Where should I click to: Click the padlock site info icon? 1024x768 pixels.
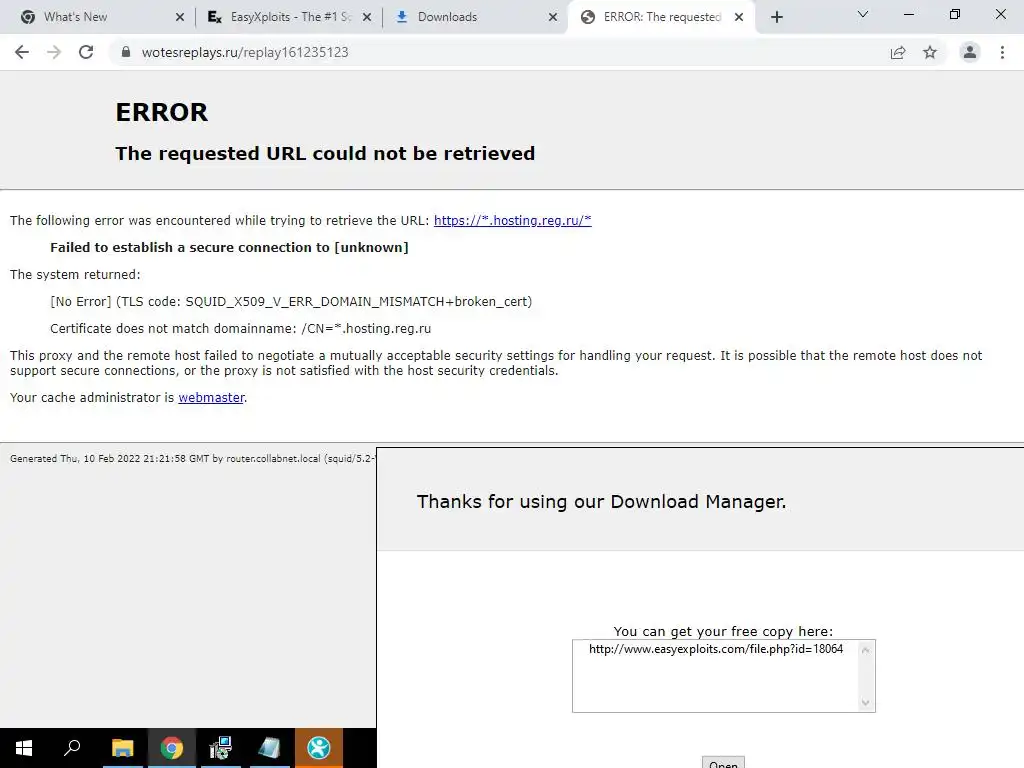(126, 52)
